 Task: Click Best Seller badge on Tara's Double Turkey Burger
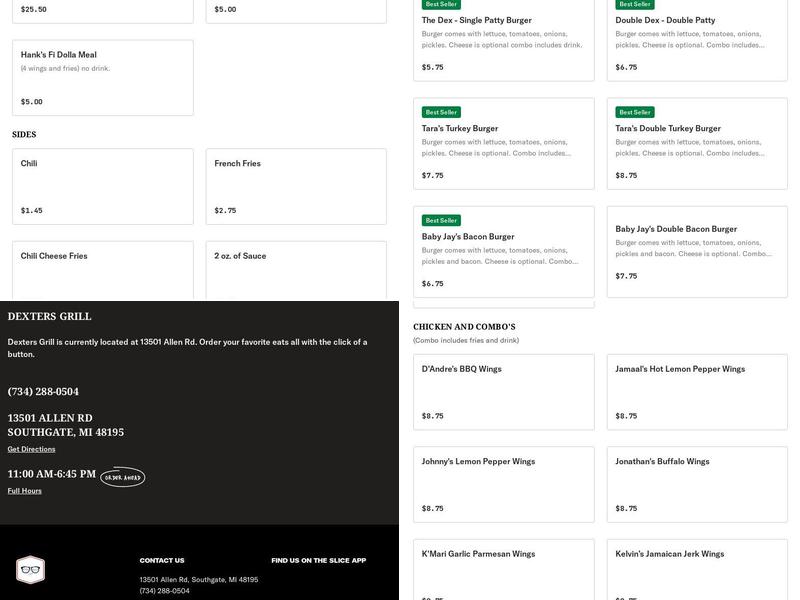(634, 112)
